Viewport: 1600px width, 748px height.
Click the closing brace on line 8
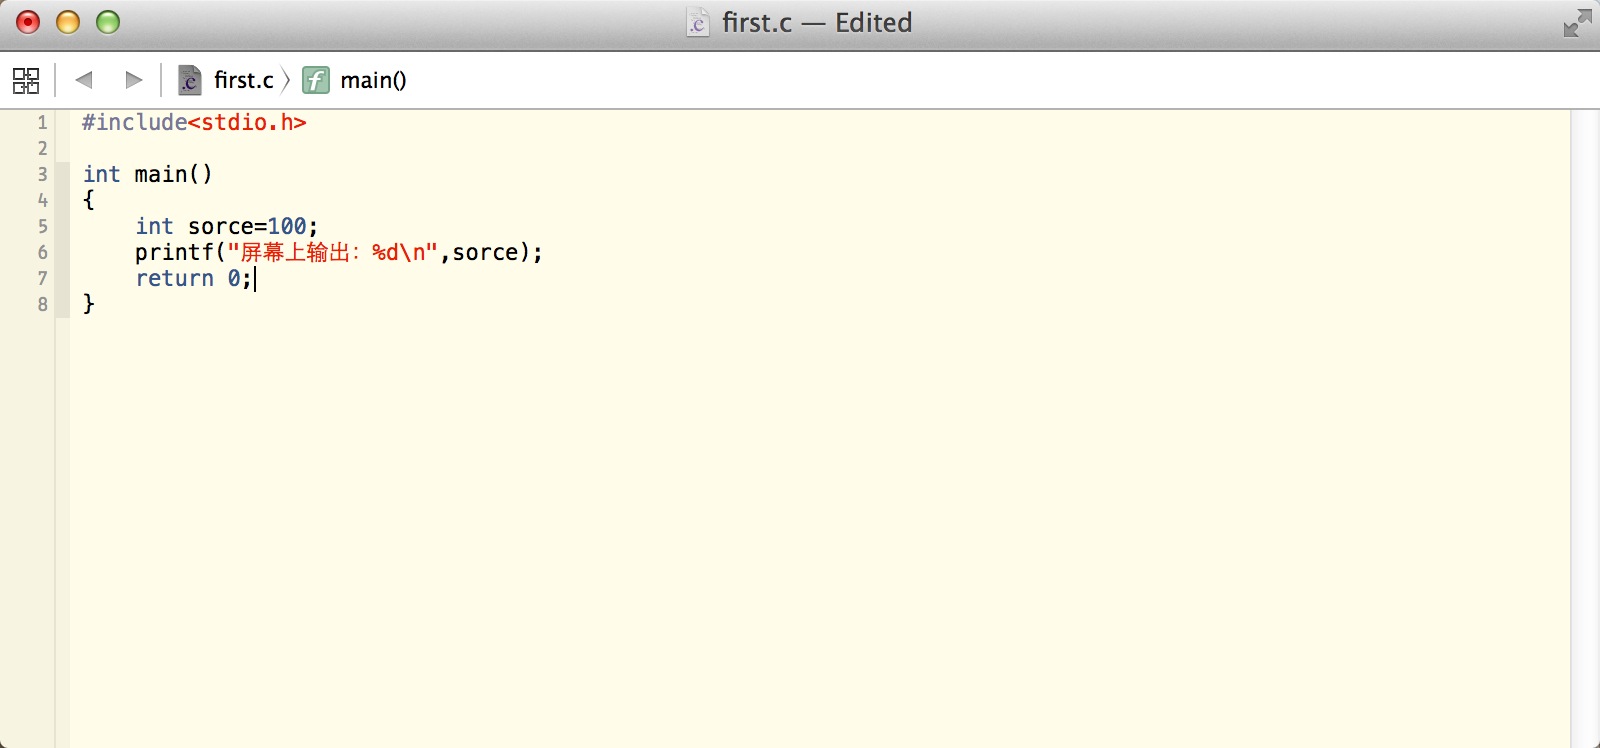pyautogui.click(x=88, y=304)
